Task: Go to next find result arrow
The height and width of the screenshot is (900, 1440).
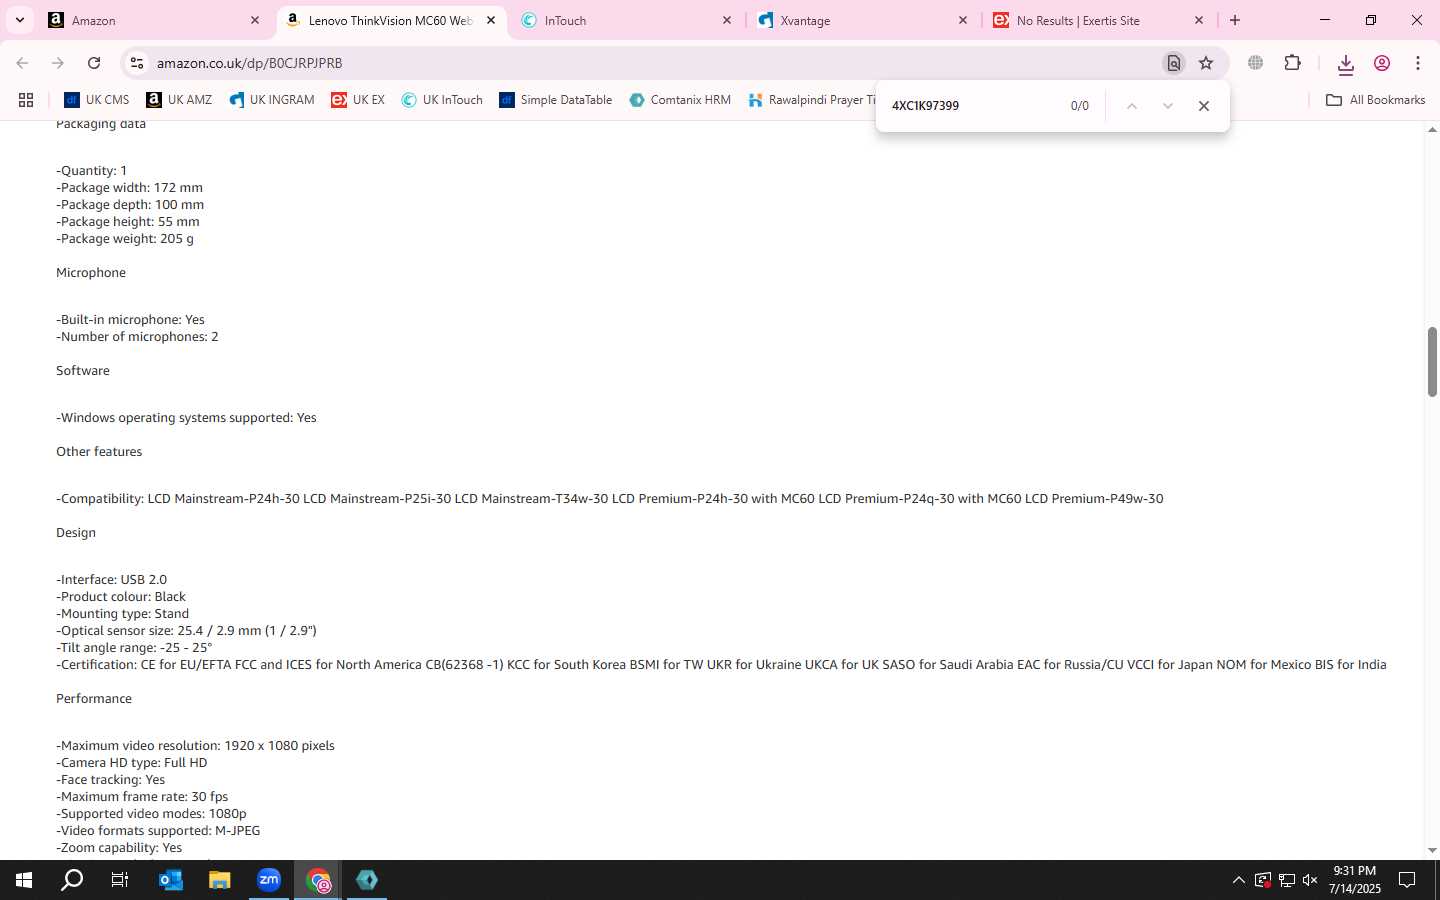Action: (x=1167, y=106)
